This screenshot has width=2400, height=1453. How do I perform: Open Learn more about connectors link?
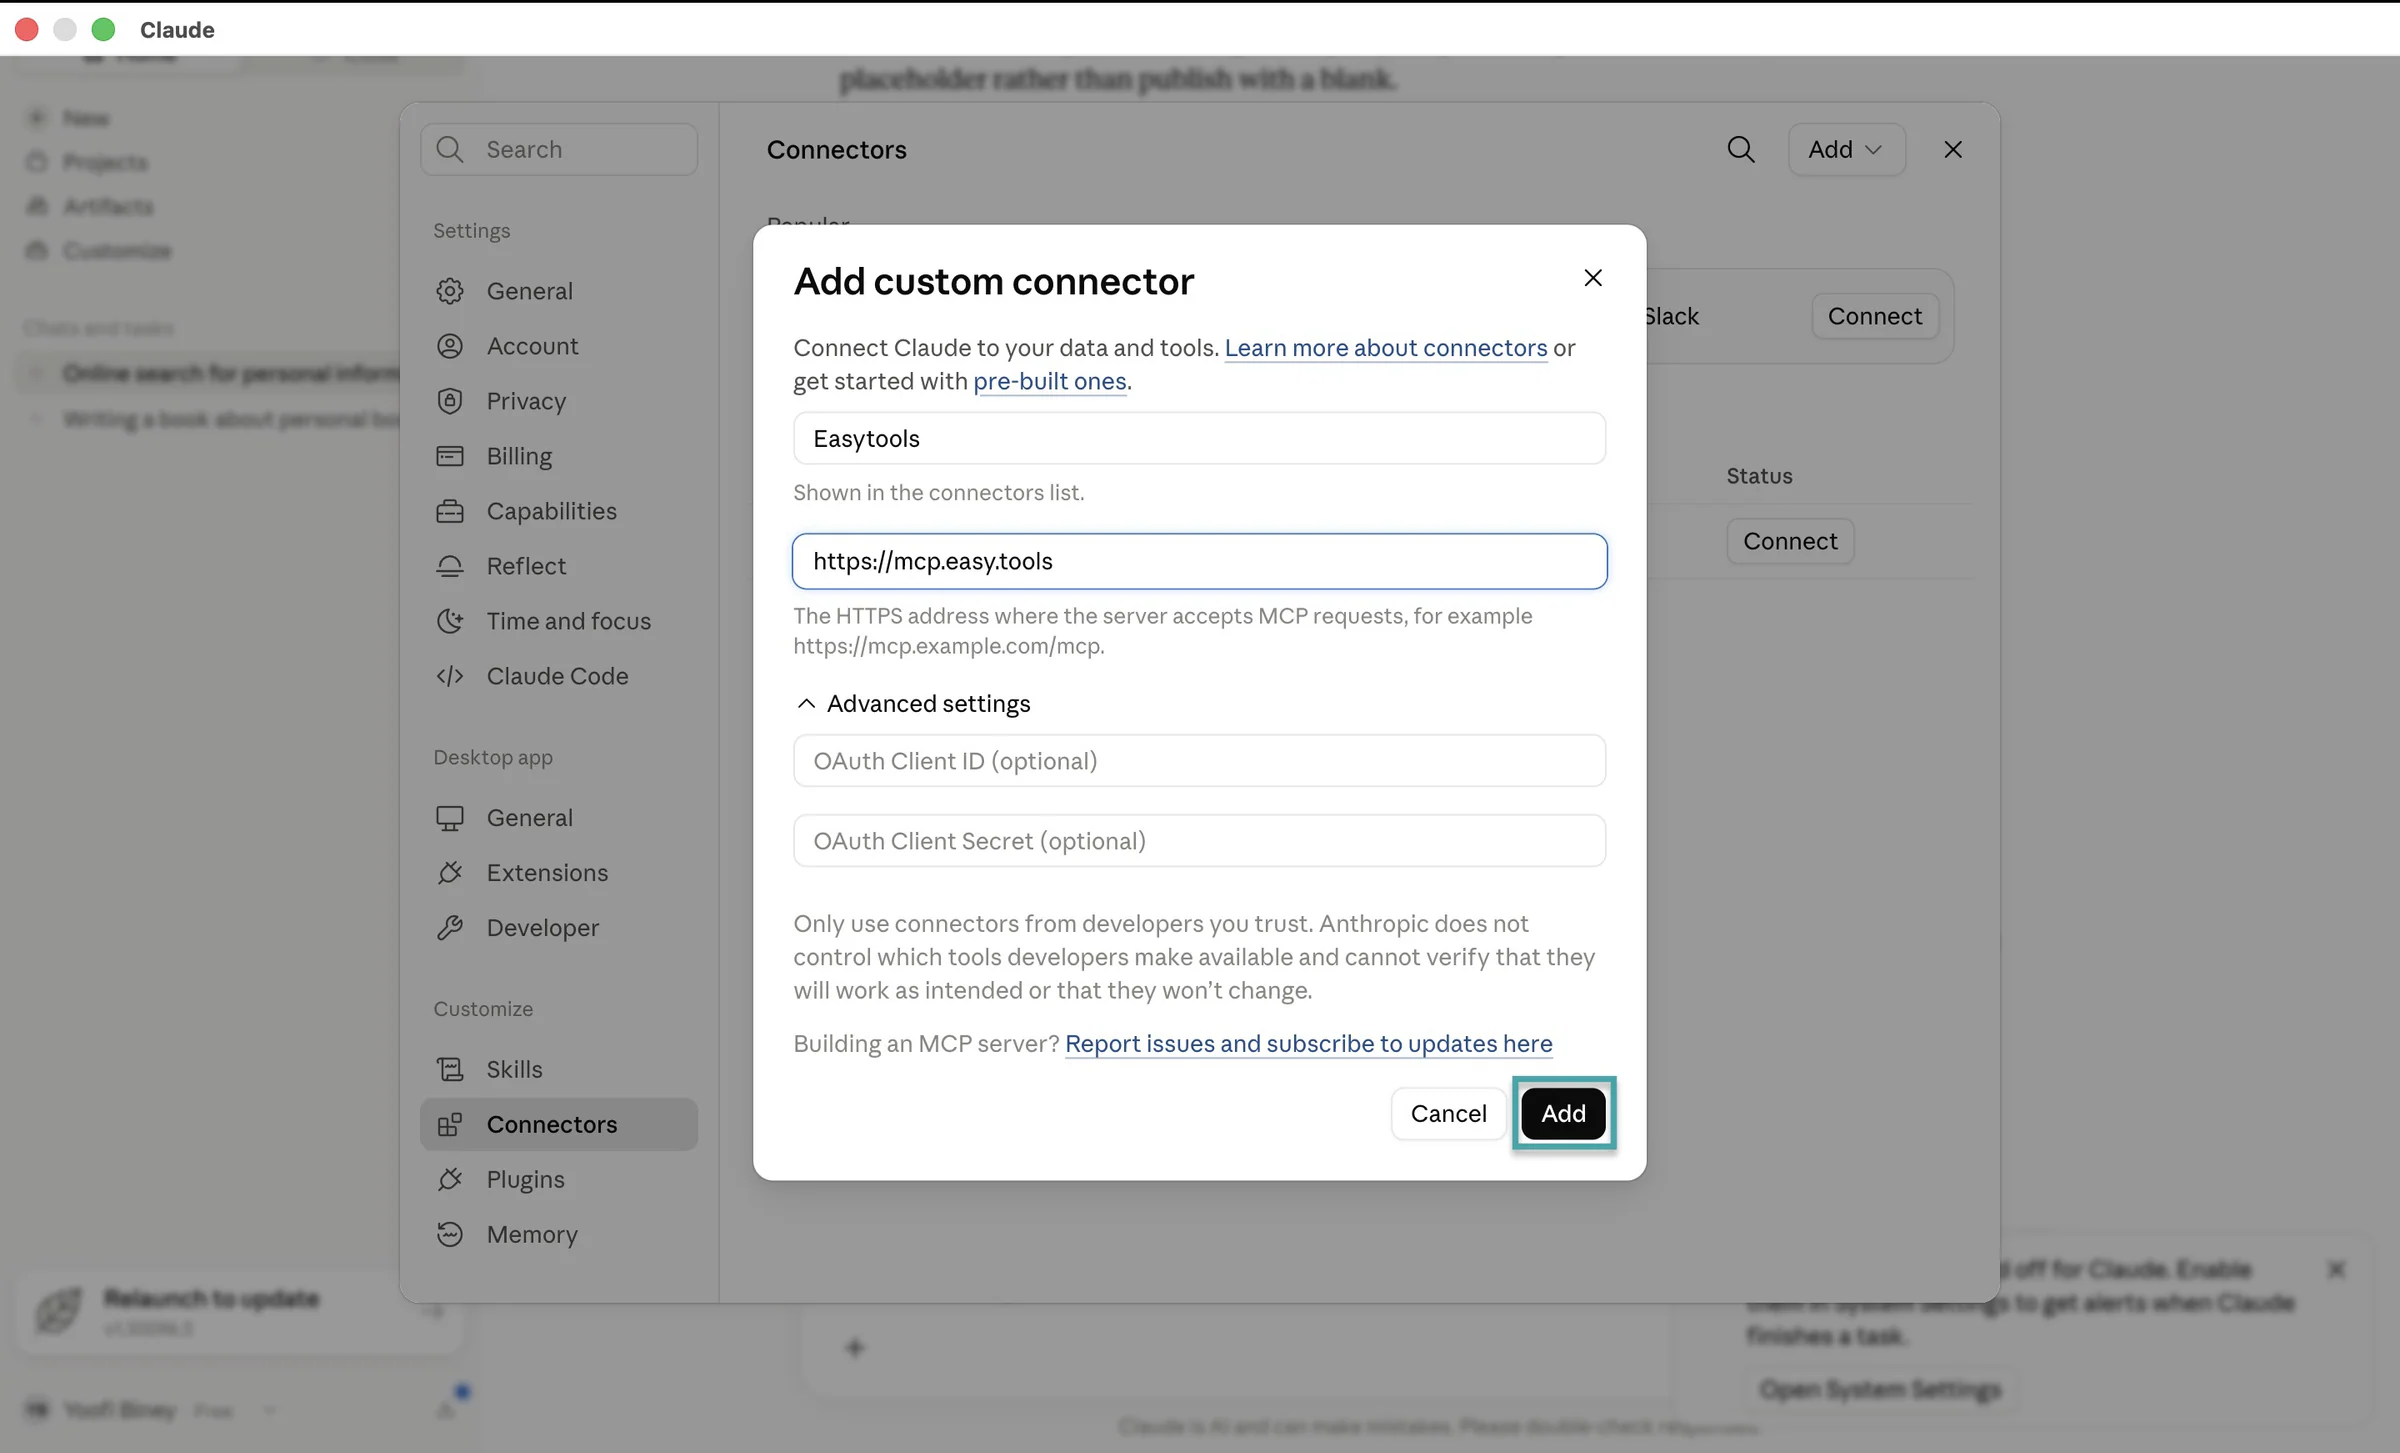pyautogui.click(x=1386, y=348)
